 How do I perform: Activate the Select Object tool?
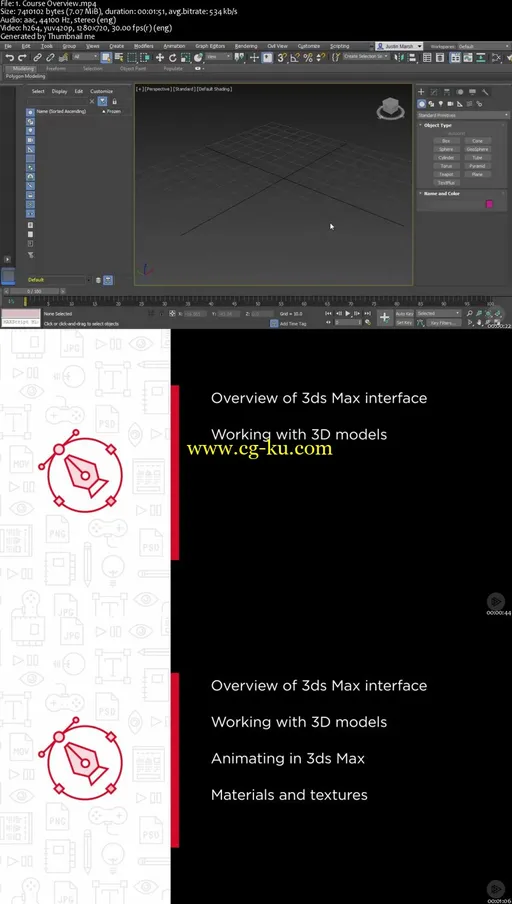106,57
